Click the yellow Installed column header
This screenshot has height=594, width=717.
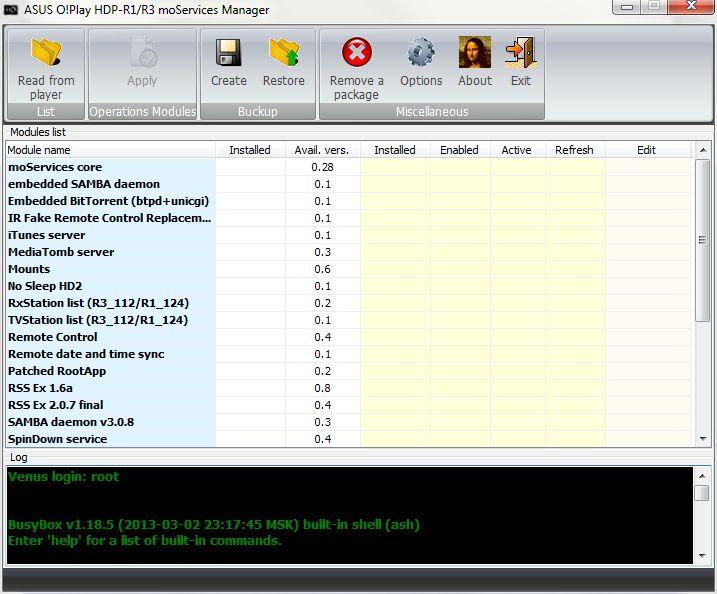[x=395, y=150]
